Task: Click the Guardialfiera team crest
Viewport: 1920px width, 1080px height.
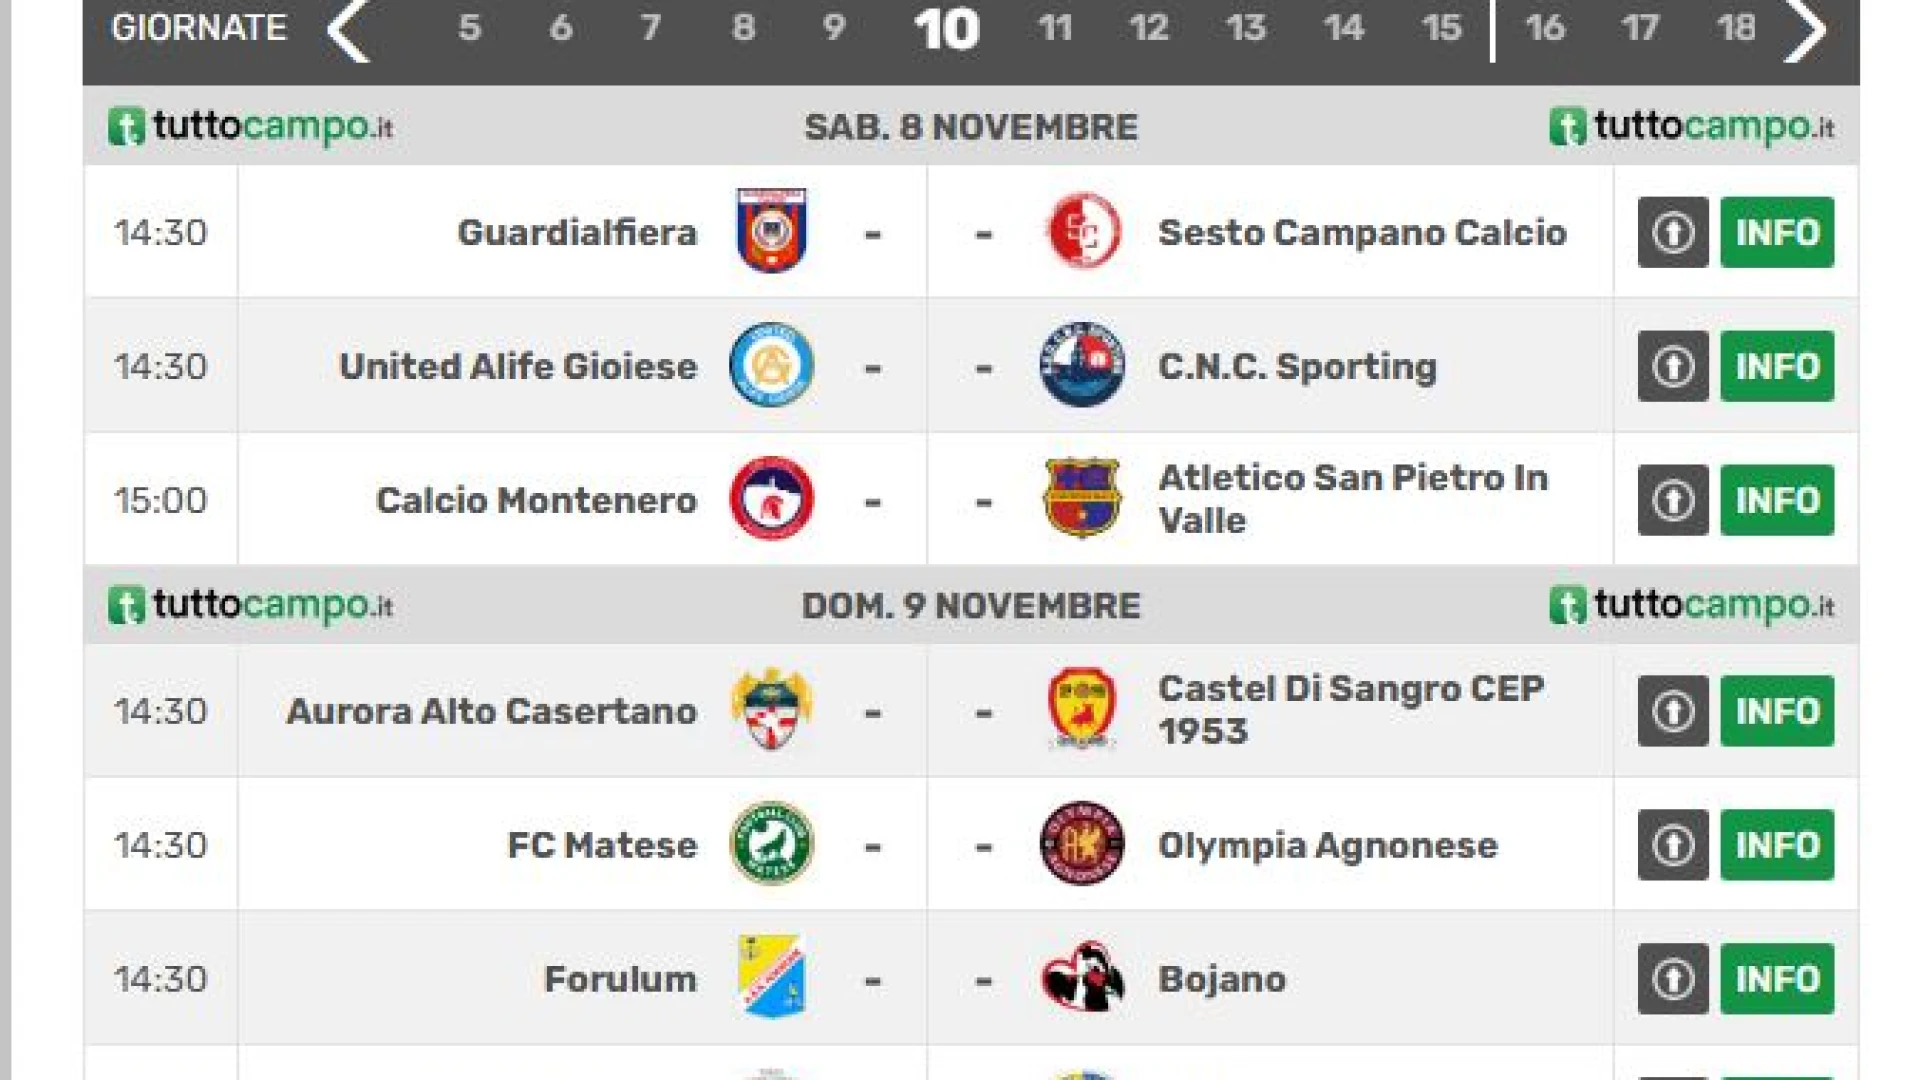Action: [x=771, y=231]
